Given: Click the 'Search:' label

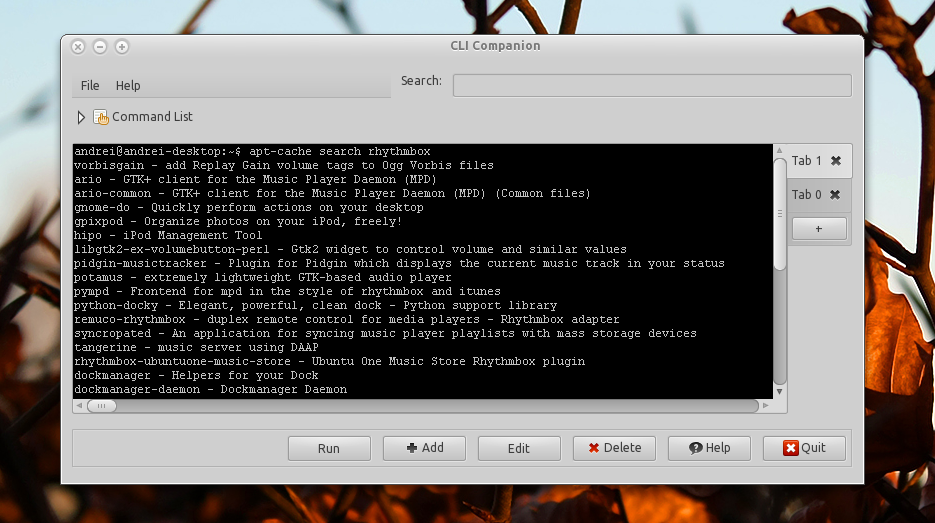Looking at the screenshot, I should pos(421,81).
